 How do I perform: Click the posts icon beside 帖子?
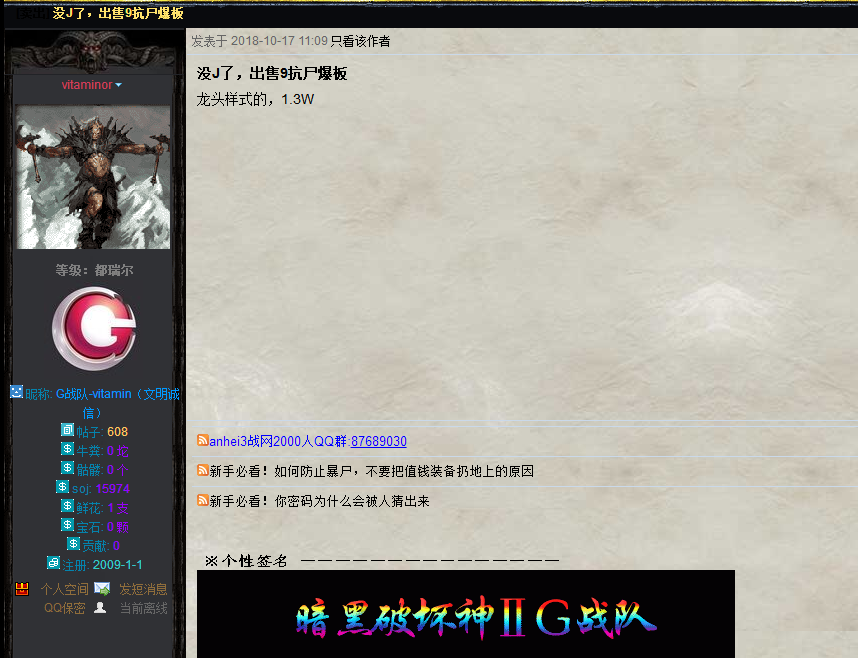tap(67, 430)
